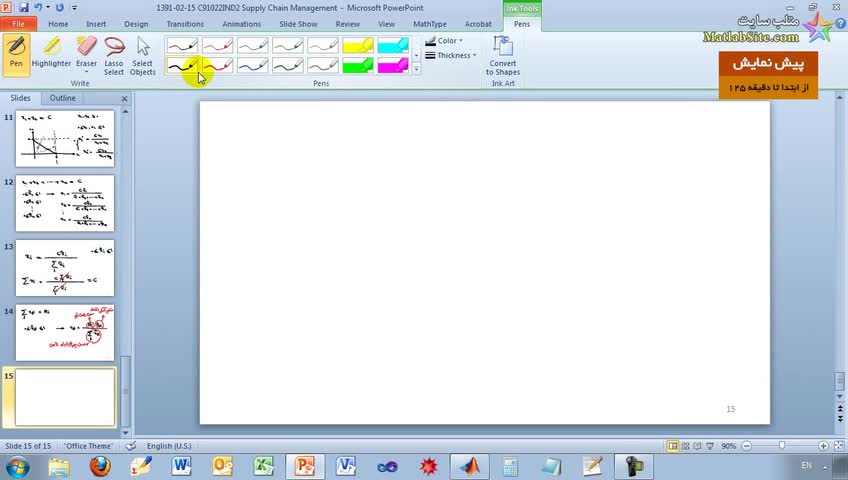Toggle Normal view button in status bar

coord(672,446)
